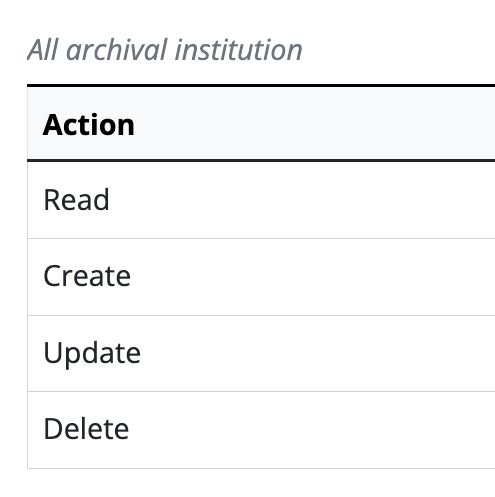Viewport: 495px width, 497px height.
Task: Click the Delete action label
Action: [x=86, y=429]
